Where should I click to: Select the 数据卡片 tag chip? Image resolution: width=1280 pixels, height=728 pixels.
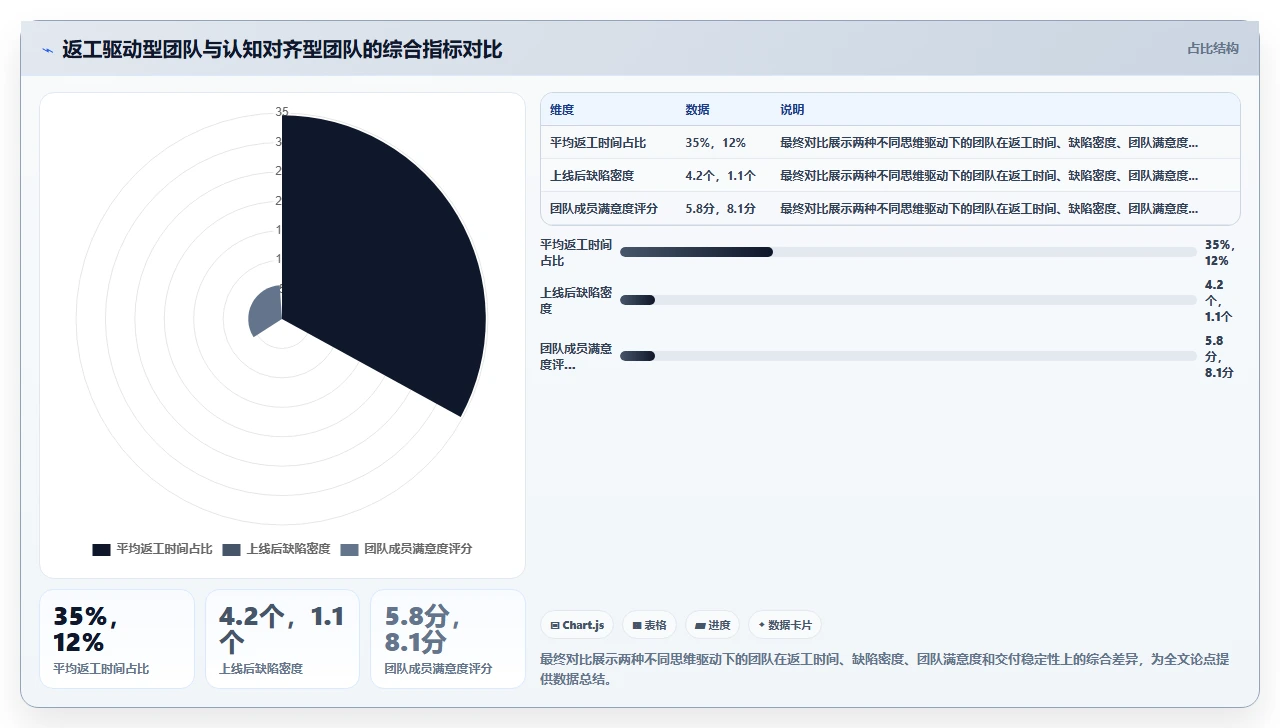pyautogui.click(x=785, y=625)
